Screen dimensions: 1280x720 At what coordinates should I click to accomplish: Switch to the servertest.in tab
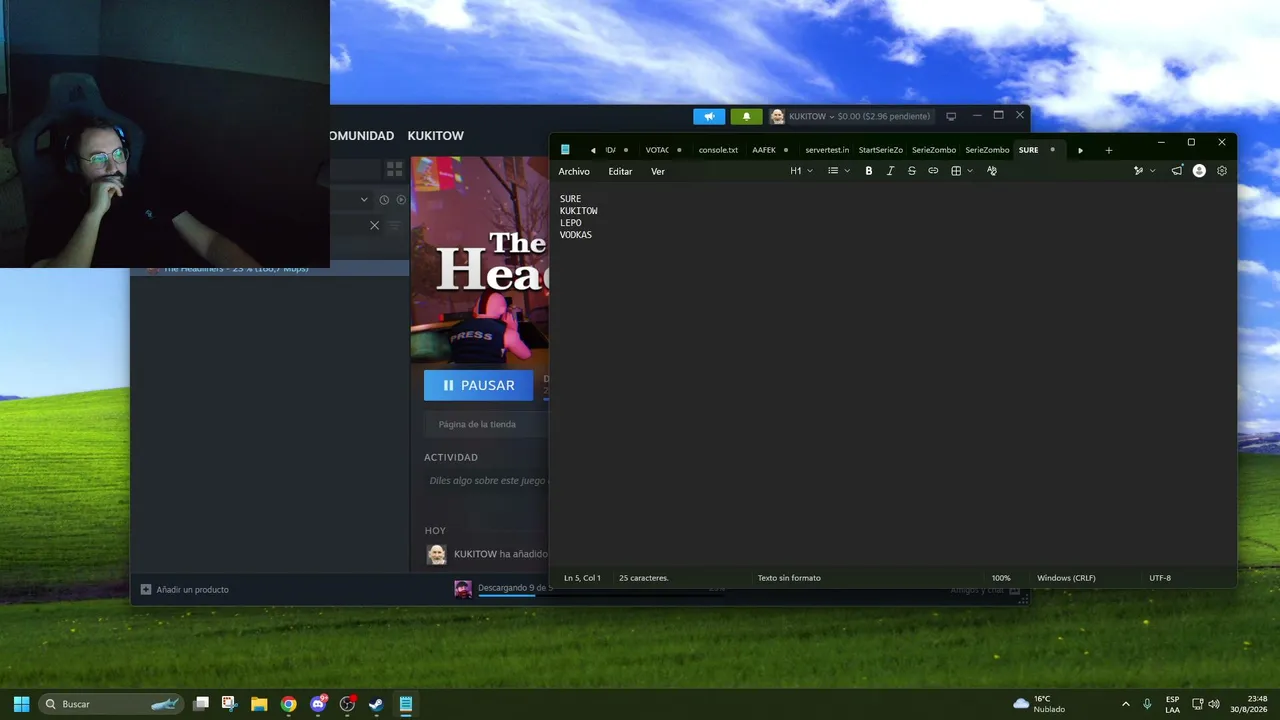coord(827,150)
